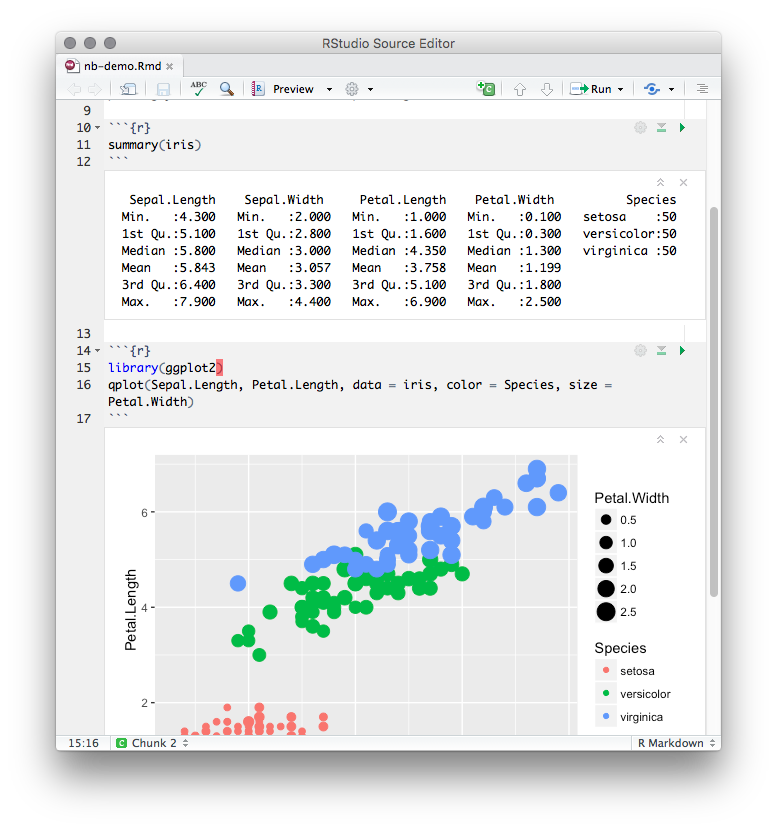Click setosa red swatch in legend

(x=606, y=670)
